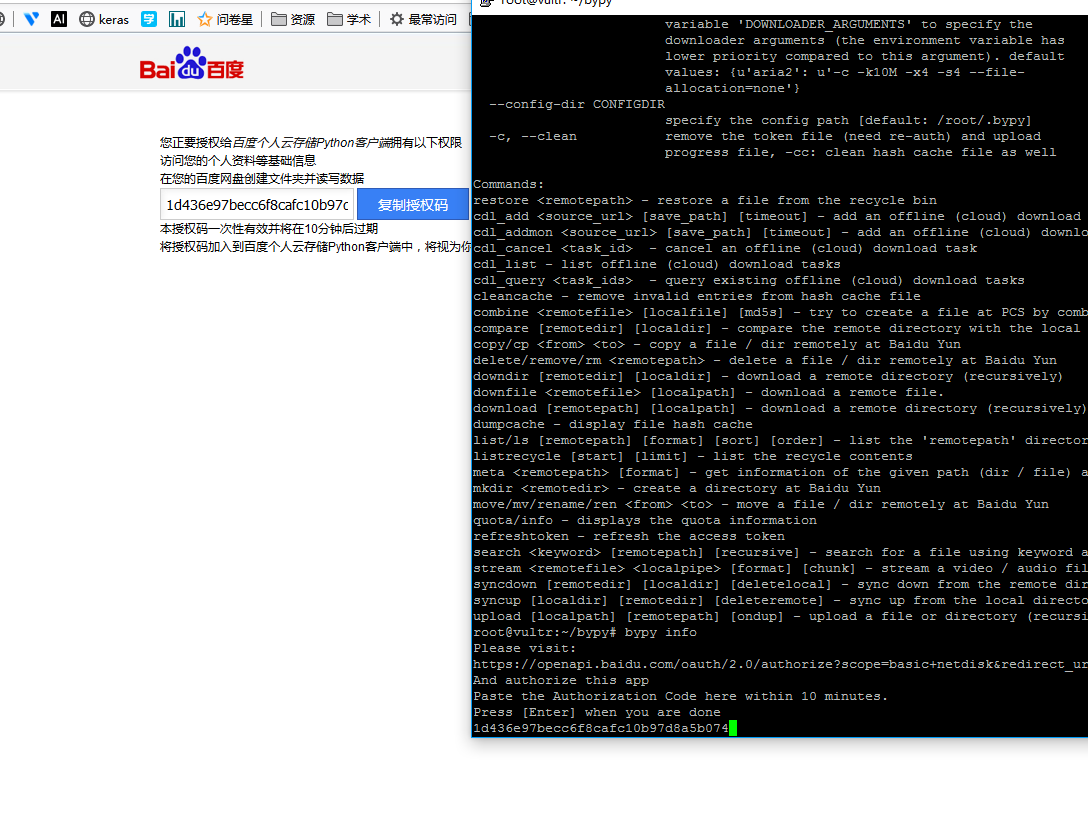
Task: Click the 'mkdir <remotedir>' command line
Action: click(x=677, y=488)
